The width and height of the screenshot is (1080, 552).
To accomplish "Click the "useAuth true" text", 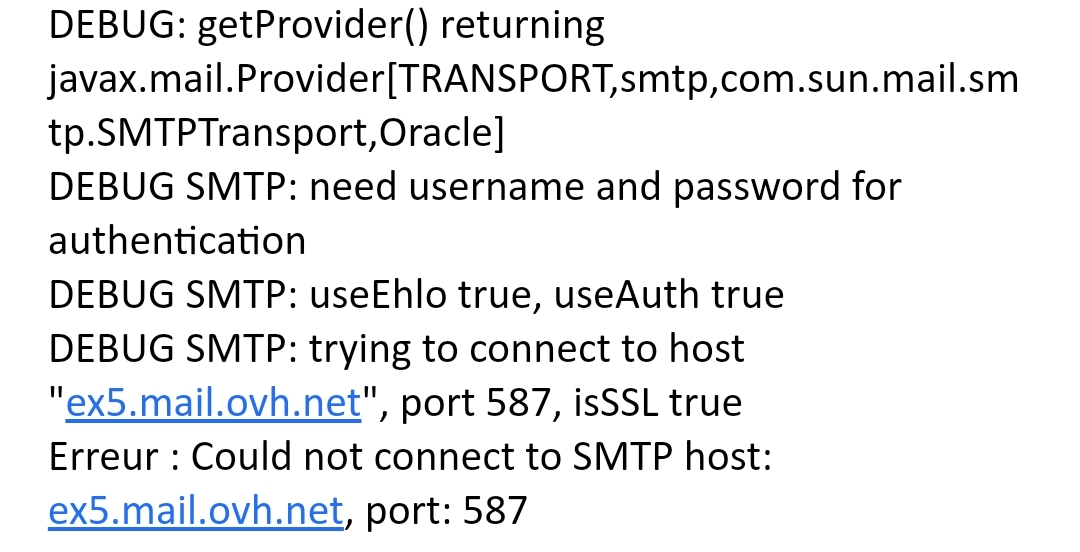I will [x=668, y=295].
